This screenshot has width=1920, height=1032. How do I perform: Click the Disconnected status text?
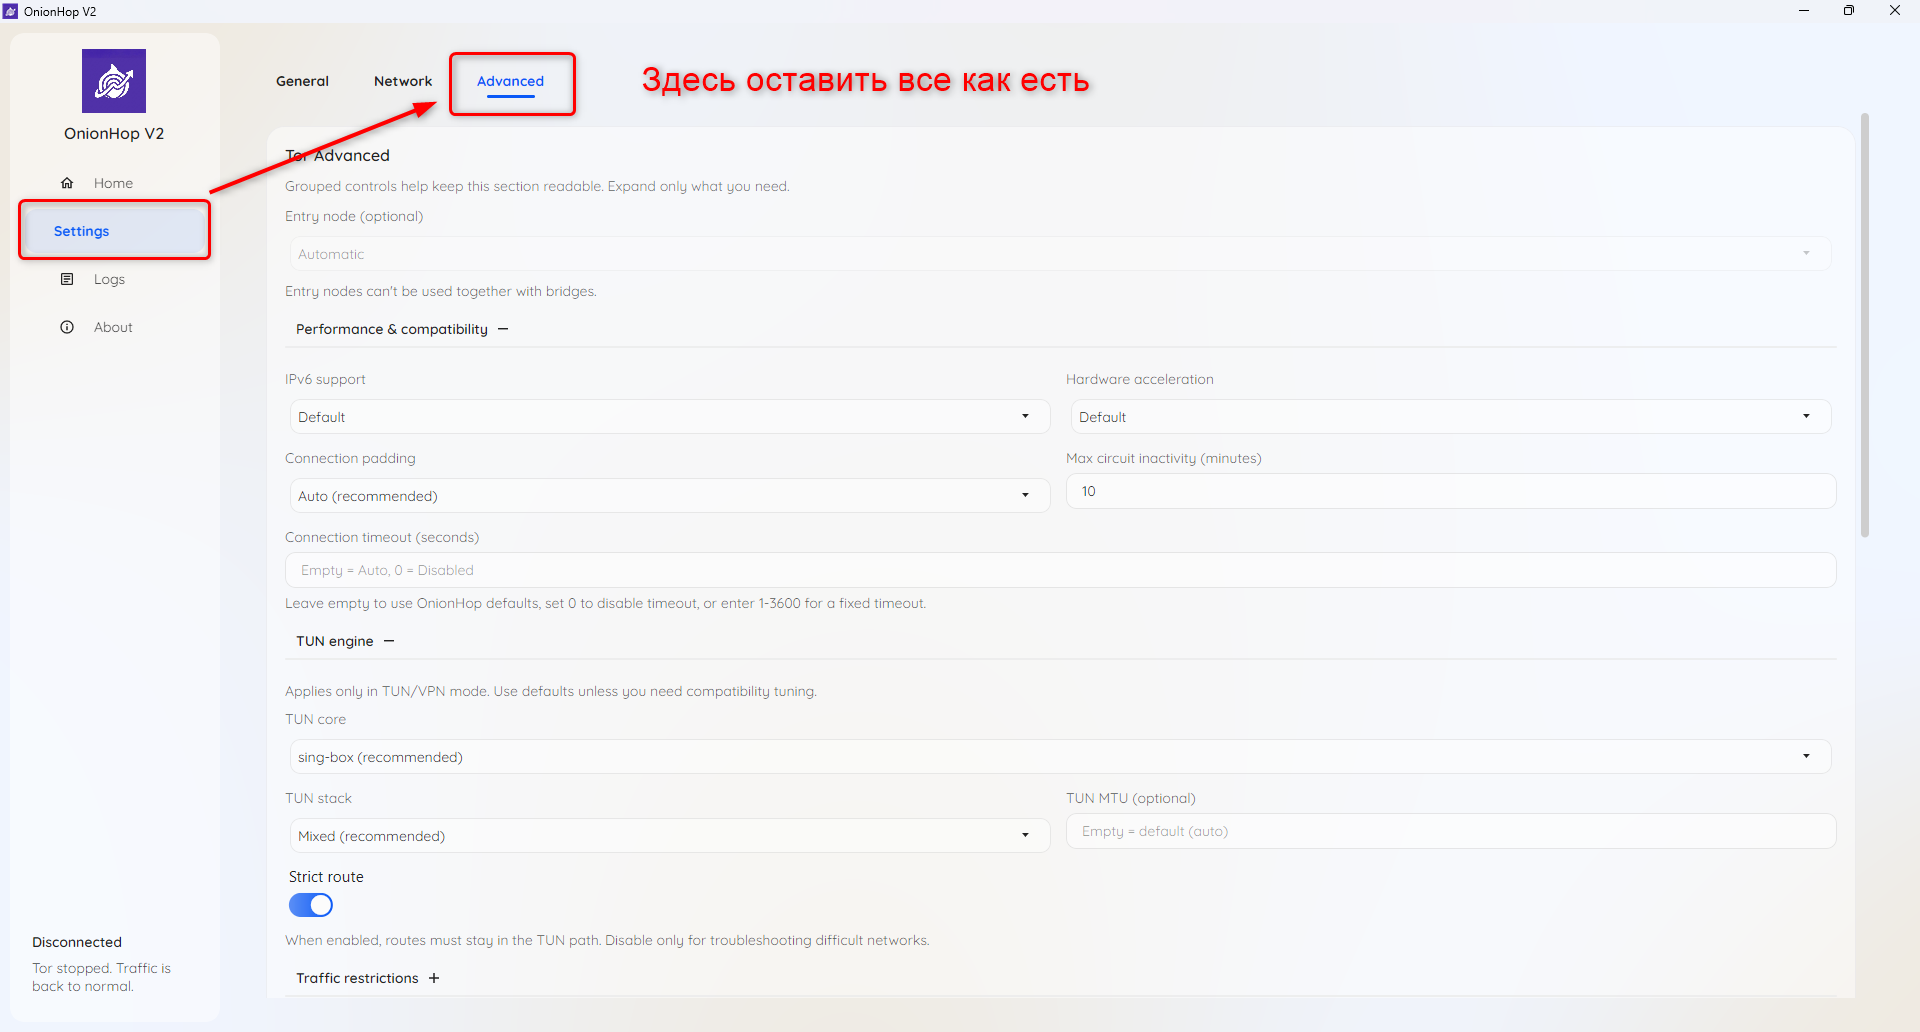click(77, 942)
